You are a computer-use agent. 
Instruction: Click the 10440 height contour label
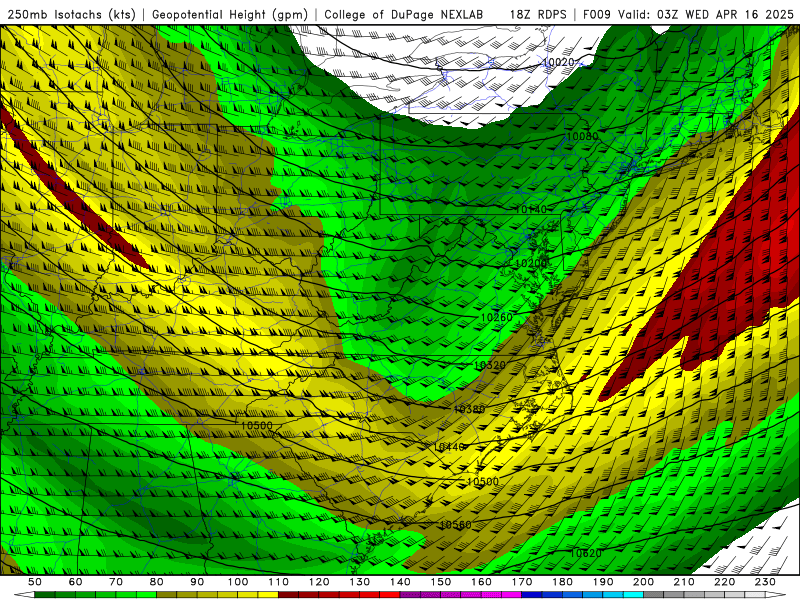[x=449, y=447]
